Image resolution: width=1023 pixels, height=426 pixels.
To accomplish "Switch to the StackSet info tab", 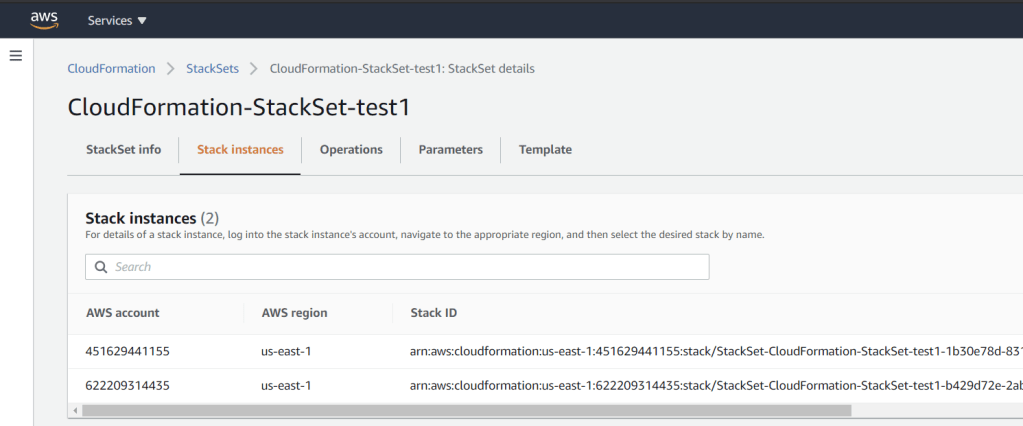I will pyautogui.click(x=123, y=150).
